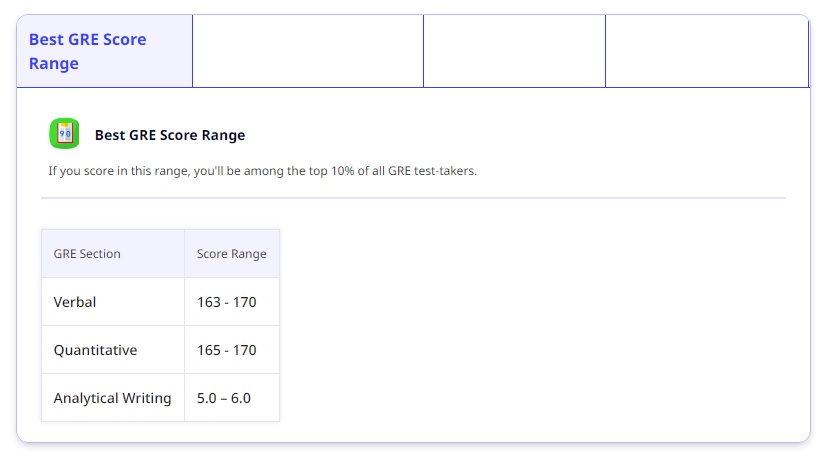Screen dimensions: 821x457
Task: Click 'GRE test-takers' at the sentence end
Action: pyautogui.click(x=431, y=171)
